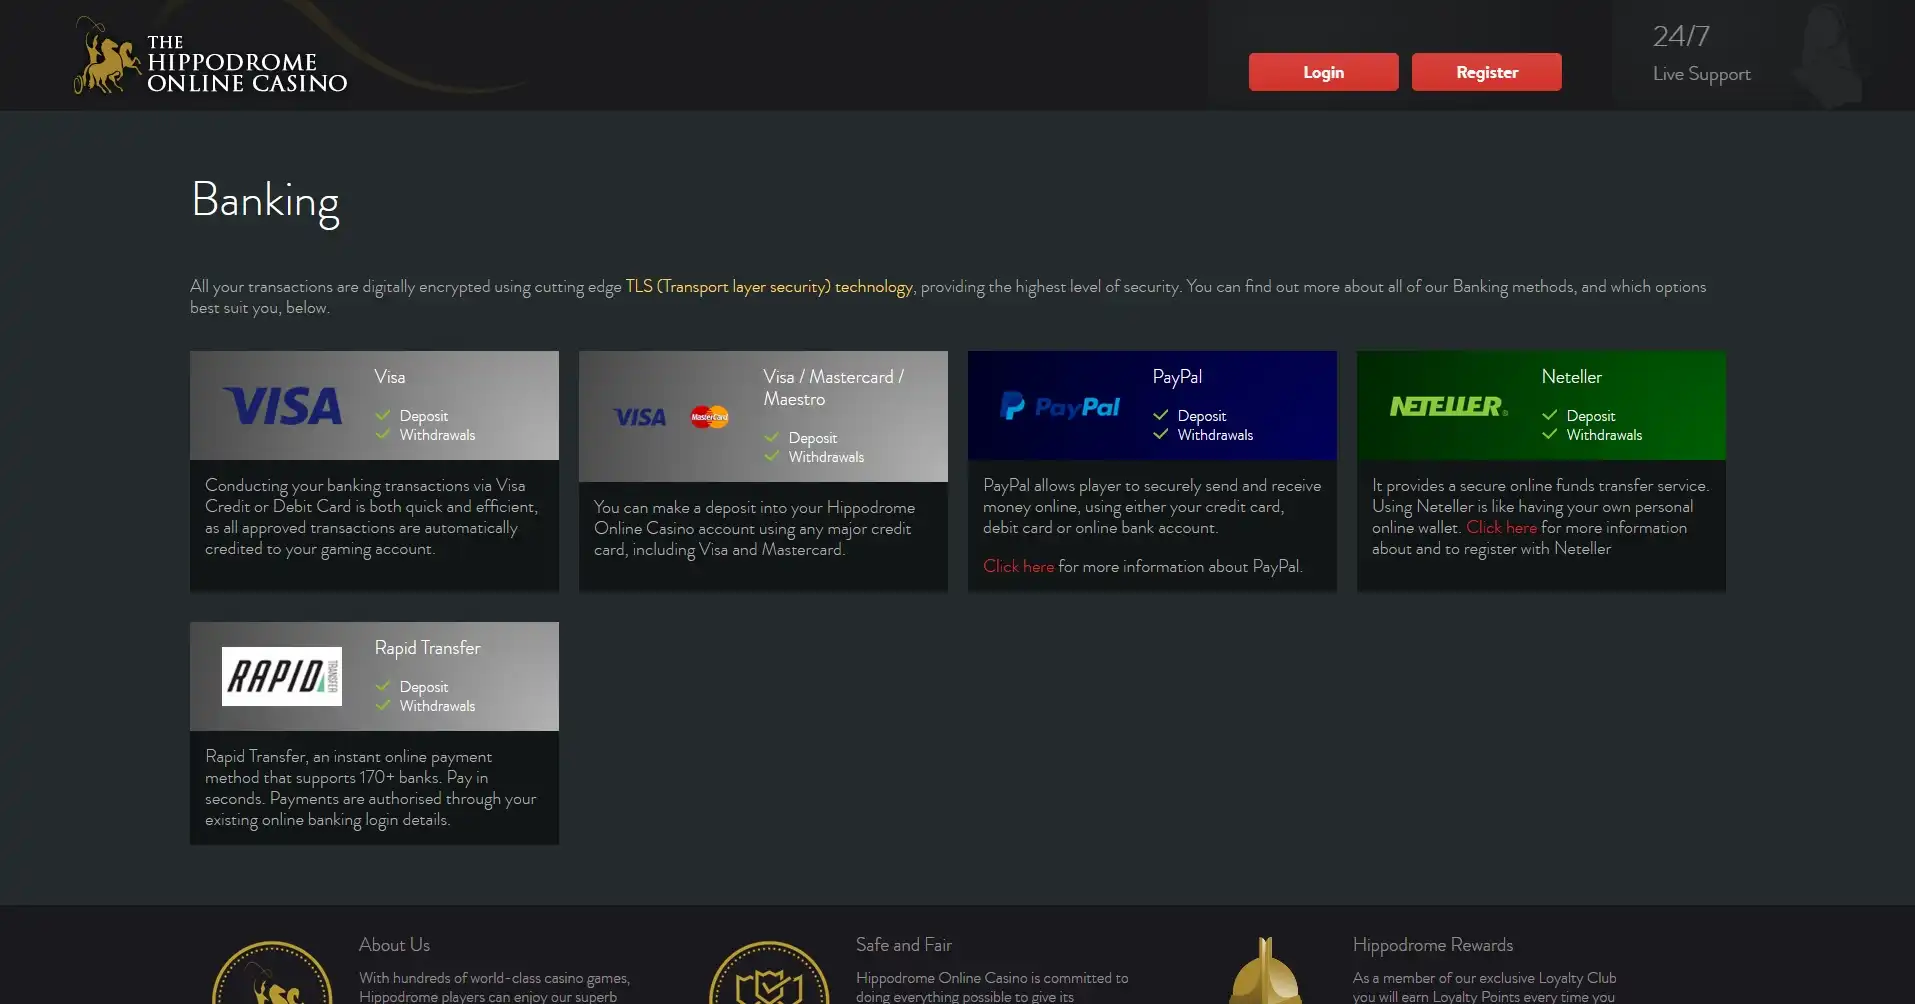The image size is (1915, 1004).
Task: Open the About Us footer heading
Action: 394,945
